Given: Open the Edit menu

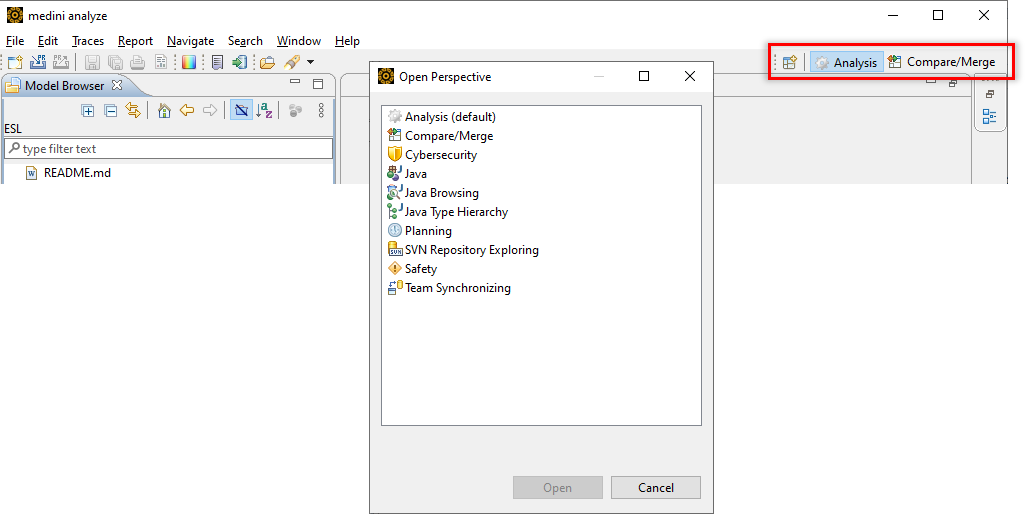Looking at the screenshot, I should 48,41.
